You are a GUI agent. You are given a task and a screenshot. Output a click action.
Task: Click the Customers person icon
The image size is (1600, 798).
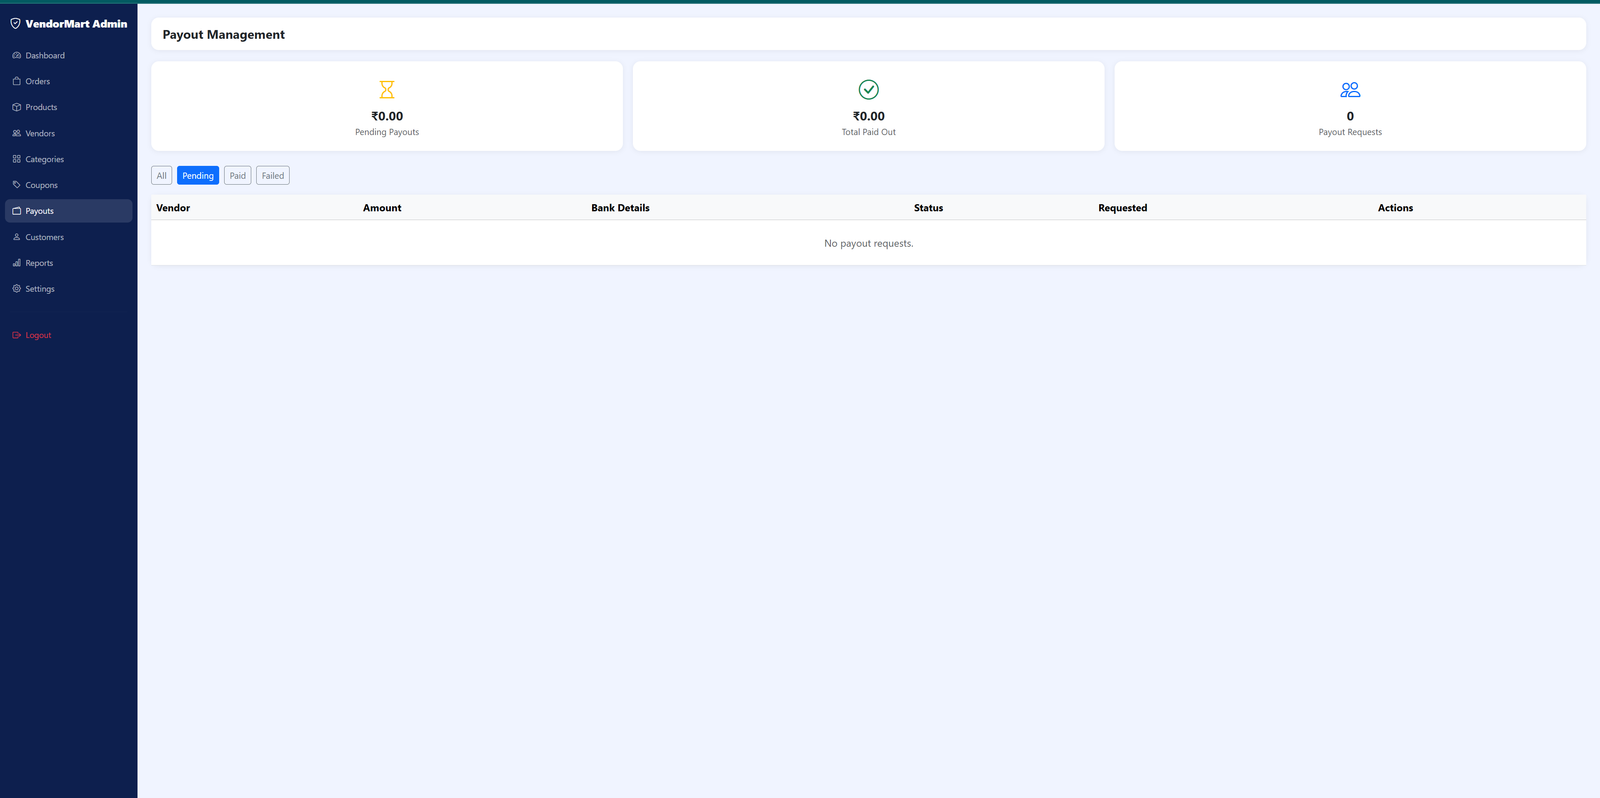tap(16, 237)
